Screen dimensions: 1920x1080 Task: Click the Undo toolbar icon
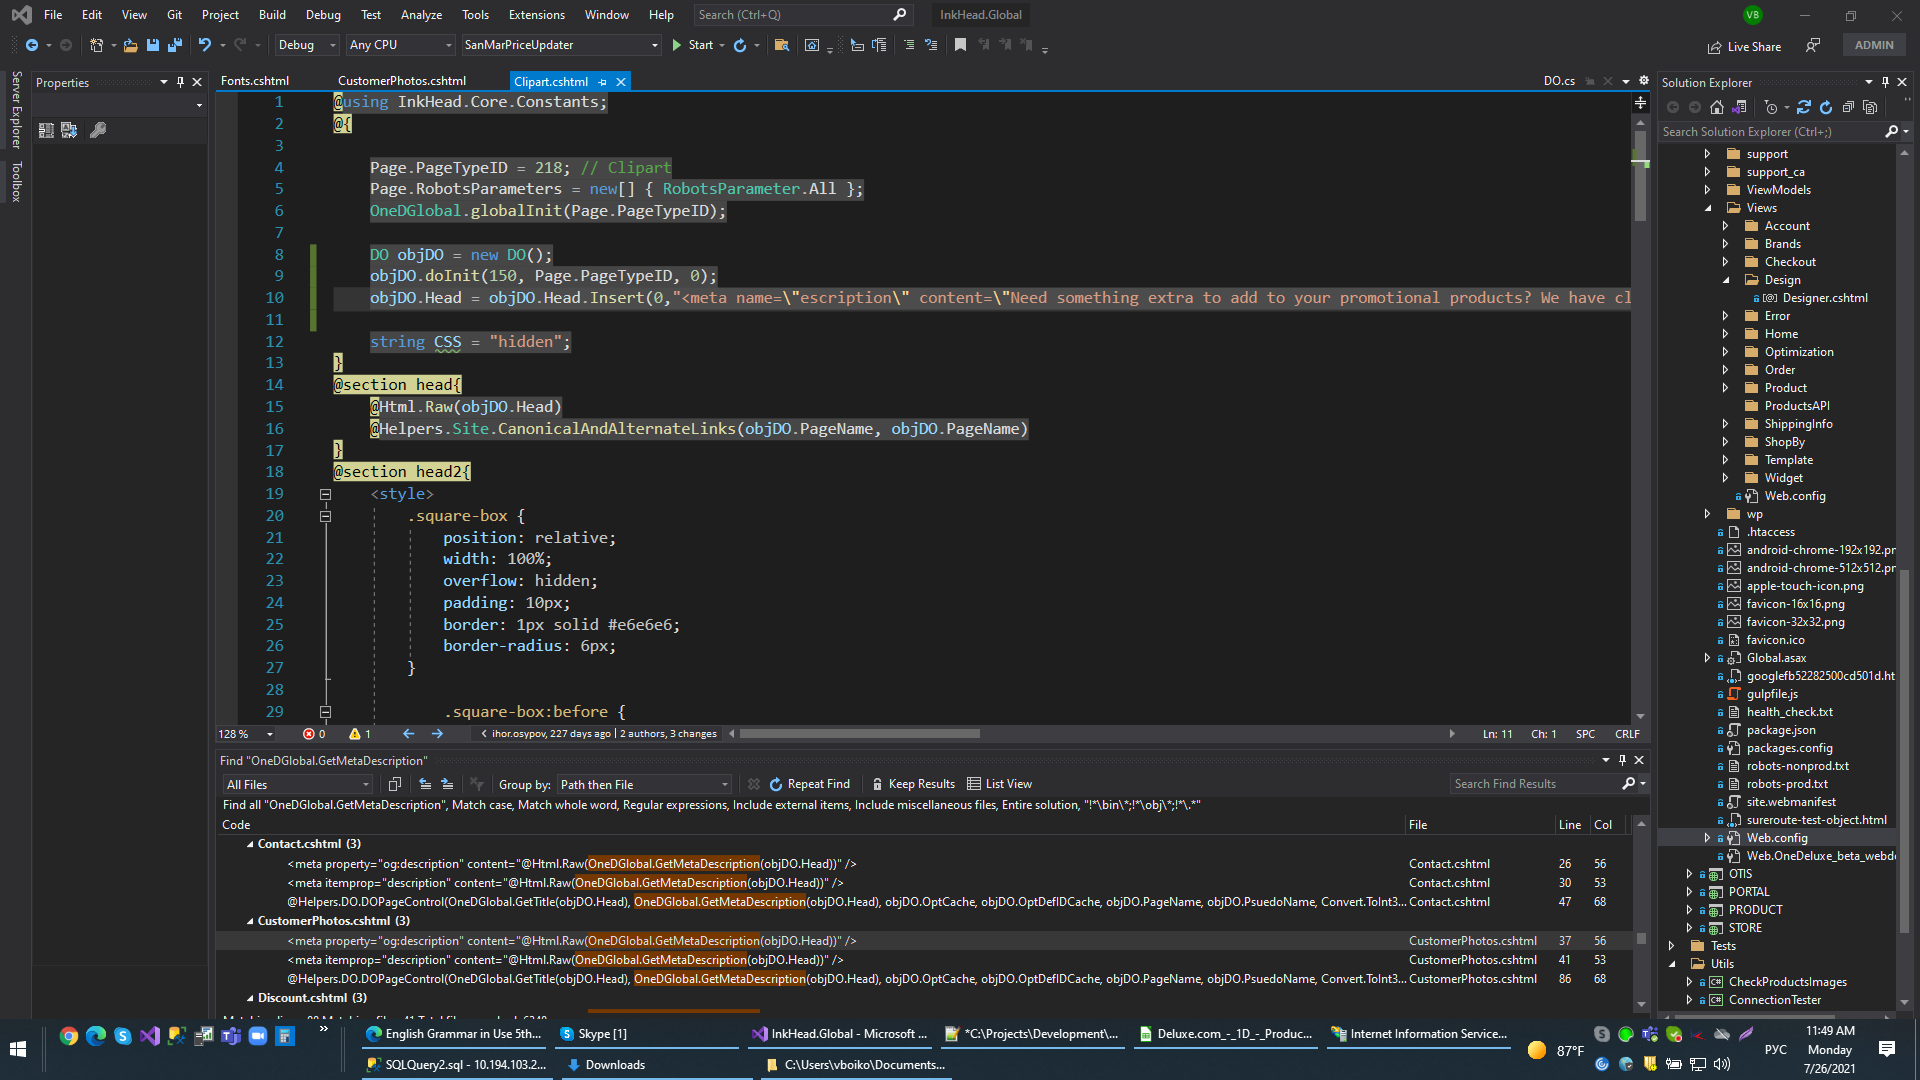205,45
